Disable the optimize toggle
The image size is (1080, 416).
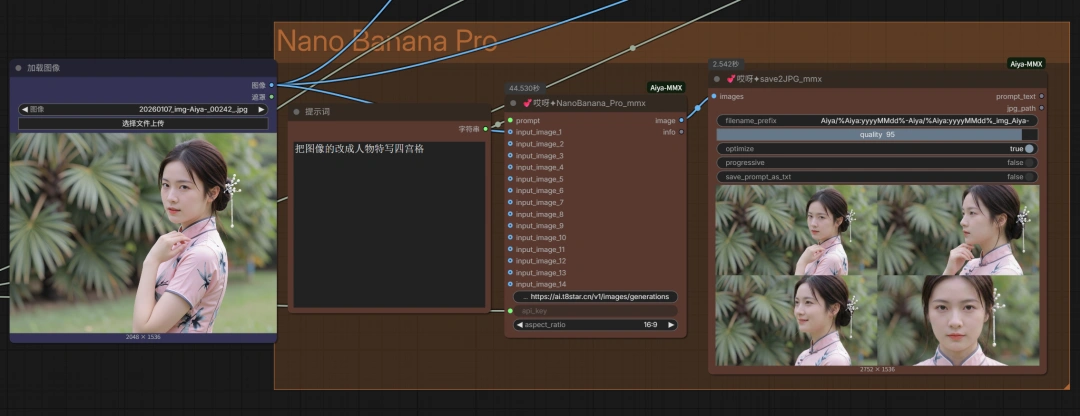click(1029, 149)
